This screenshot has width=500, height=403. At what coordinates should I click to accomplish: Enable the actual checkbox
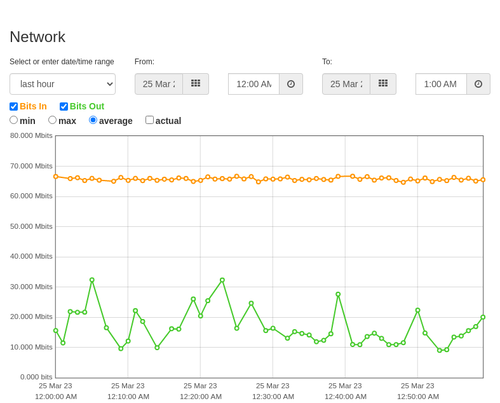click(150, 120)
